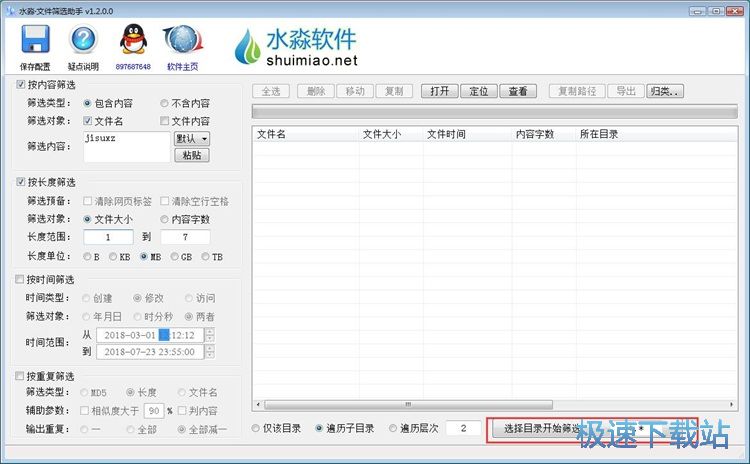
Task: Select the 包含内容 radio button
Action: pos(87,103)
